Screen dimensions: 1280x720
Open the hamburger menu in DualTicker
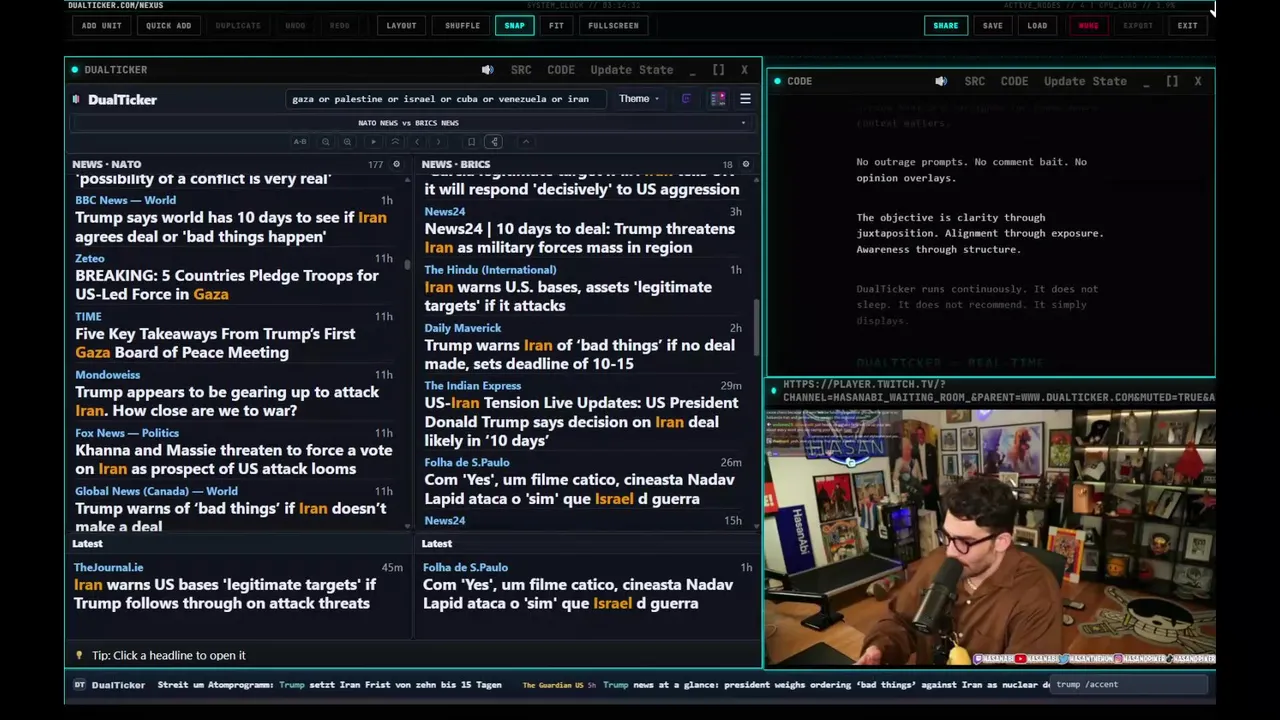pos(745,99)
